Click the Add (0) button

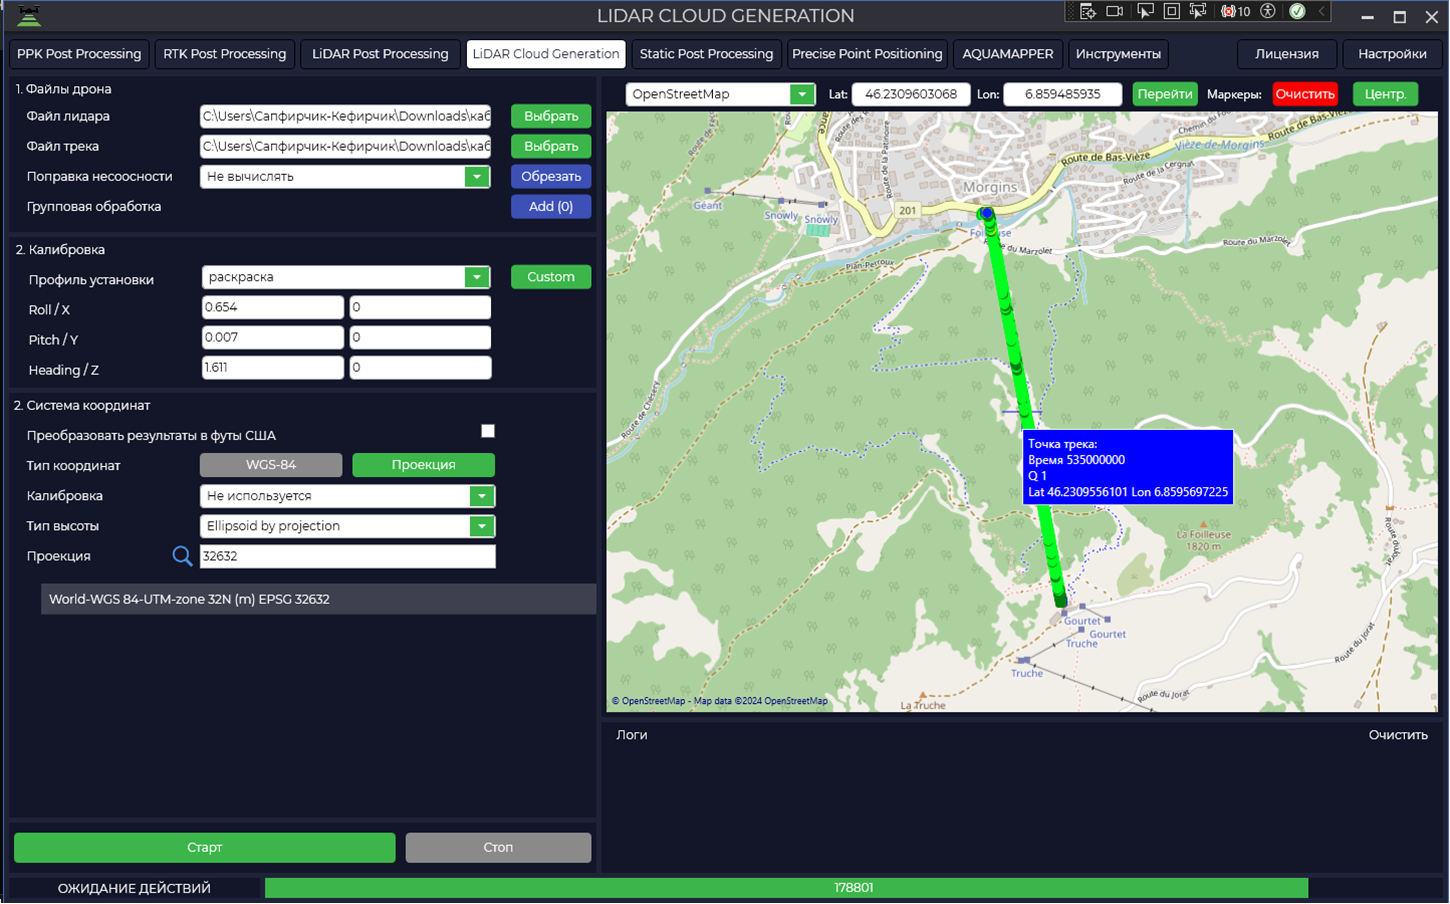point(551,206)
